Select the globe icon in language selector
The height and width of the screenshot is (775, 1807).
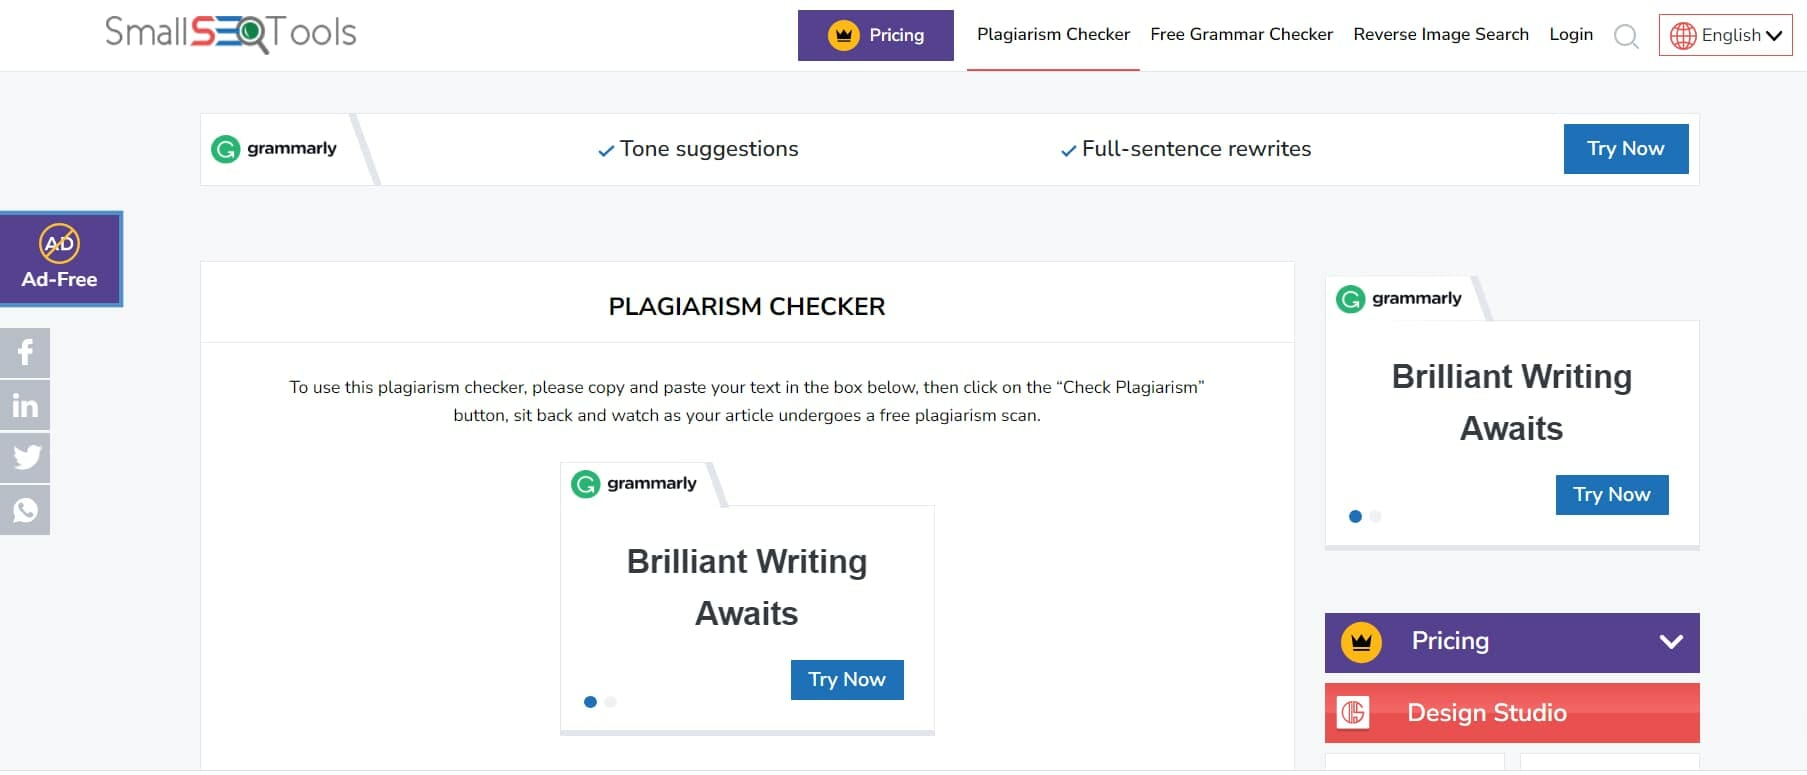pyautogui.click(x=1685, y=34)
